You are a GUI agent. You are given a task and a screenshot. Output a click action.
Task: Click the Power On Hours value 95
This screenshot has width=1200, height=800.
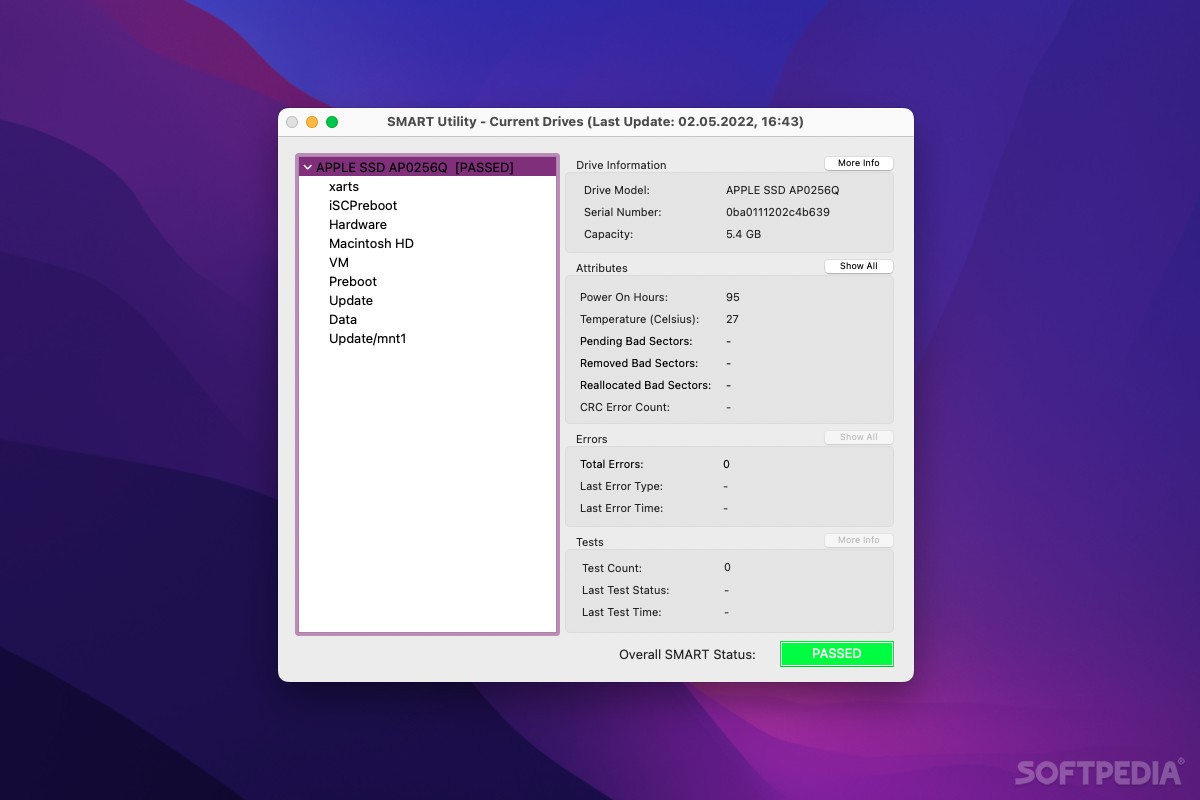[733, 297]
